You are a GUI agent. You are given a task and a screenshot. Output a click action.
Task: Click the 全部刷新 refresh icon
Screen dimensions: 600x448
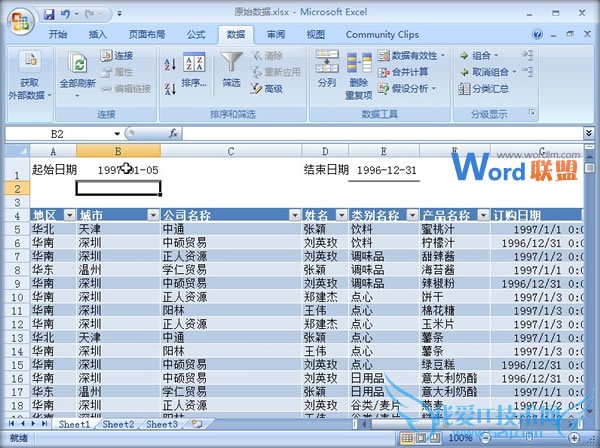[78, 62]
